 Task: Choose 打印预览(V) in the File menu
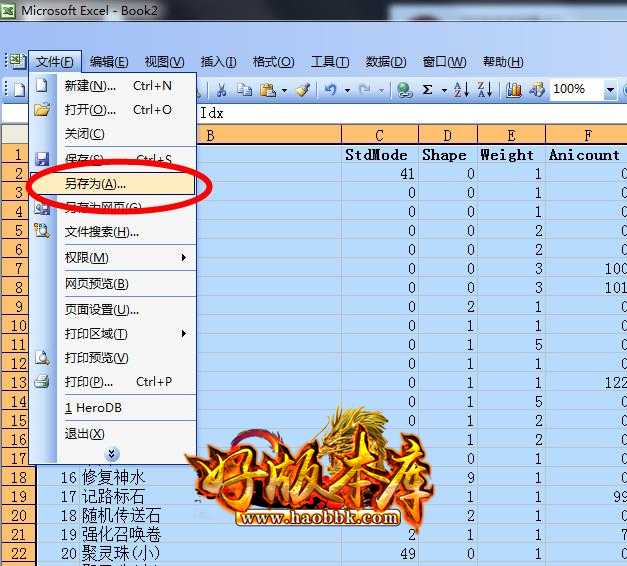point(114,358)
